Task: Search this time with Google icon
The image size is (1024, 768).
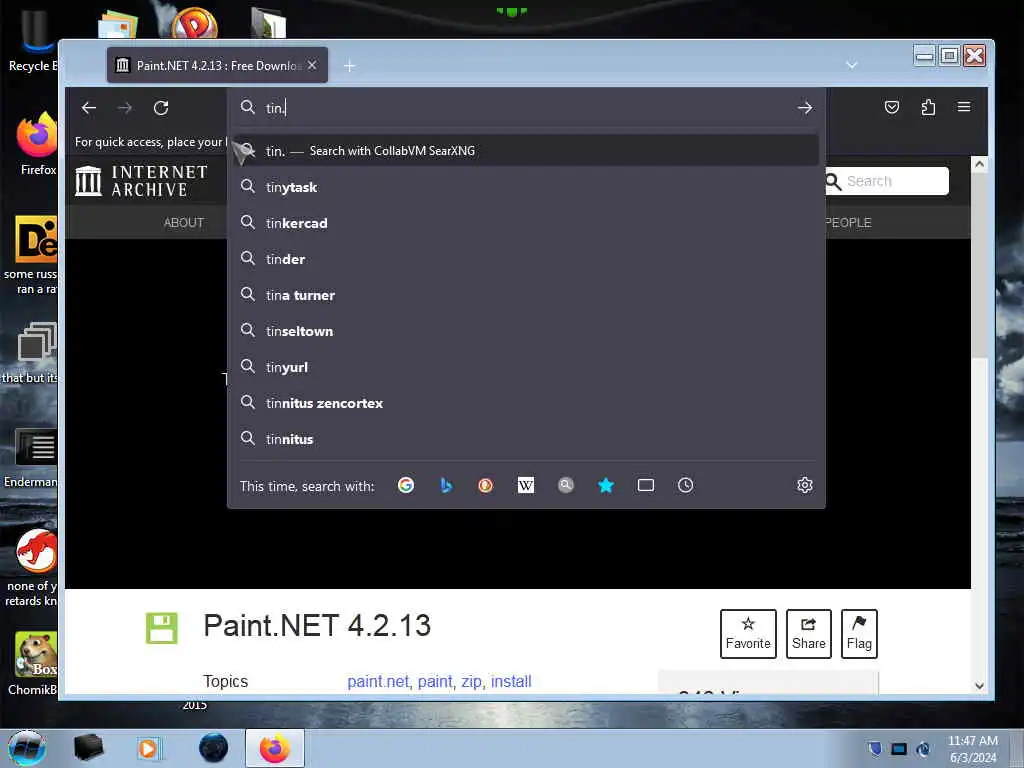Action: coord(406,485)
